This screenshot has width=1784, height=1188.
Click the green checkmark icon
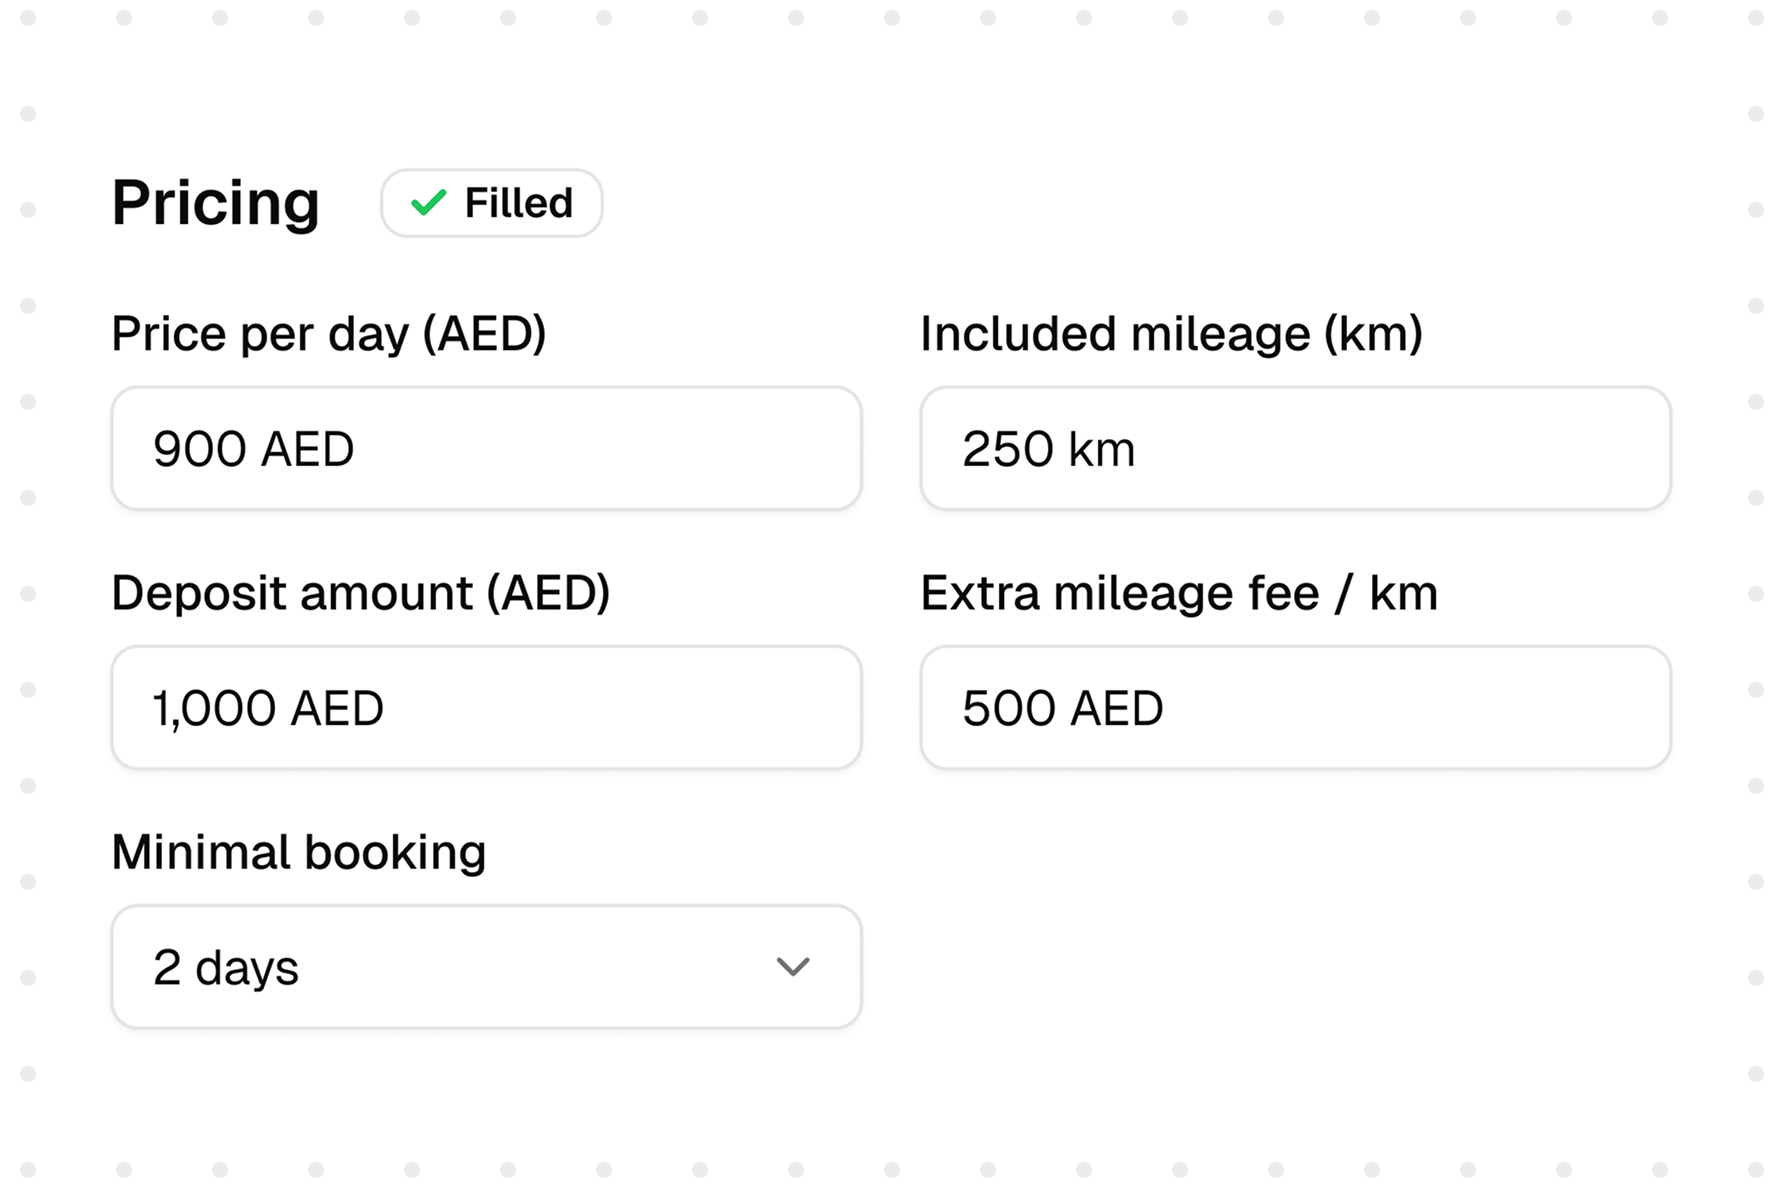428,203
